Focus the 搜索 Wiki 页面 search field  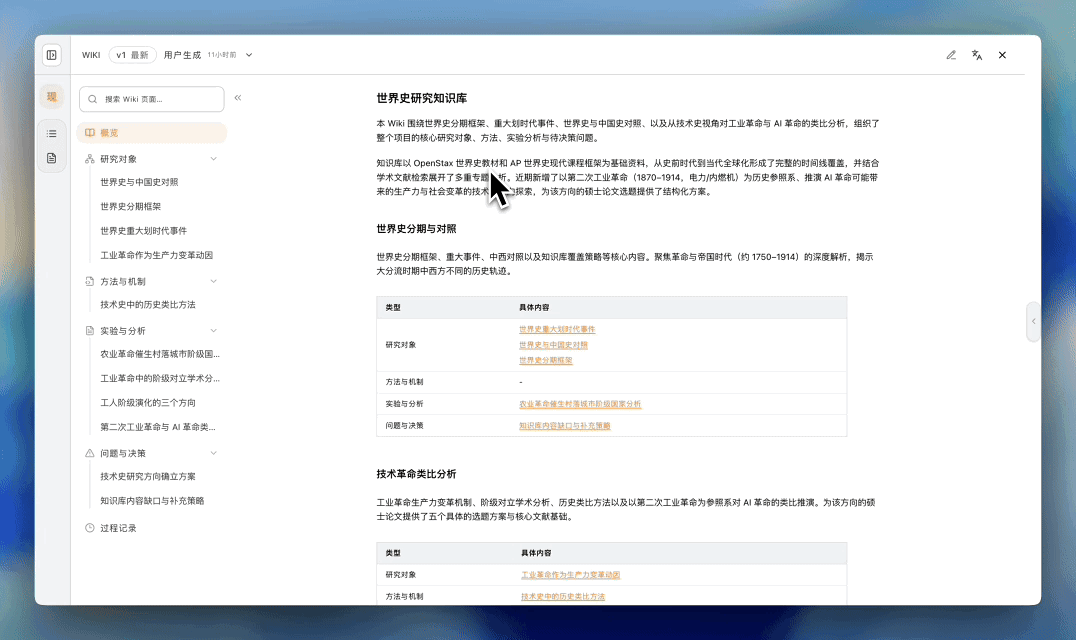152,99
